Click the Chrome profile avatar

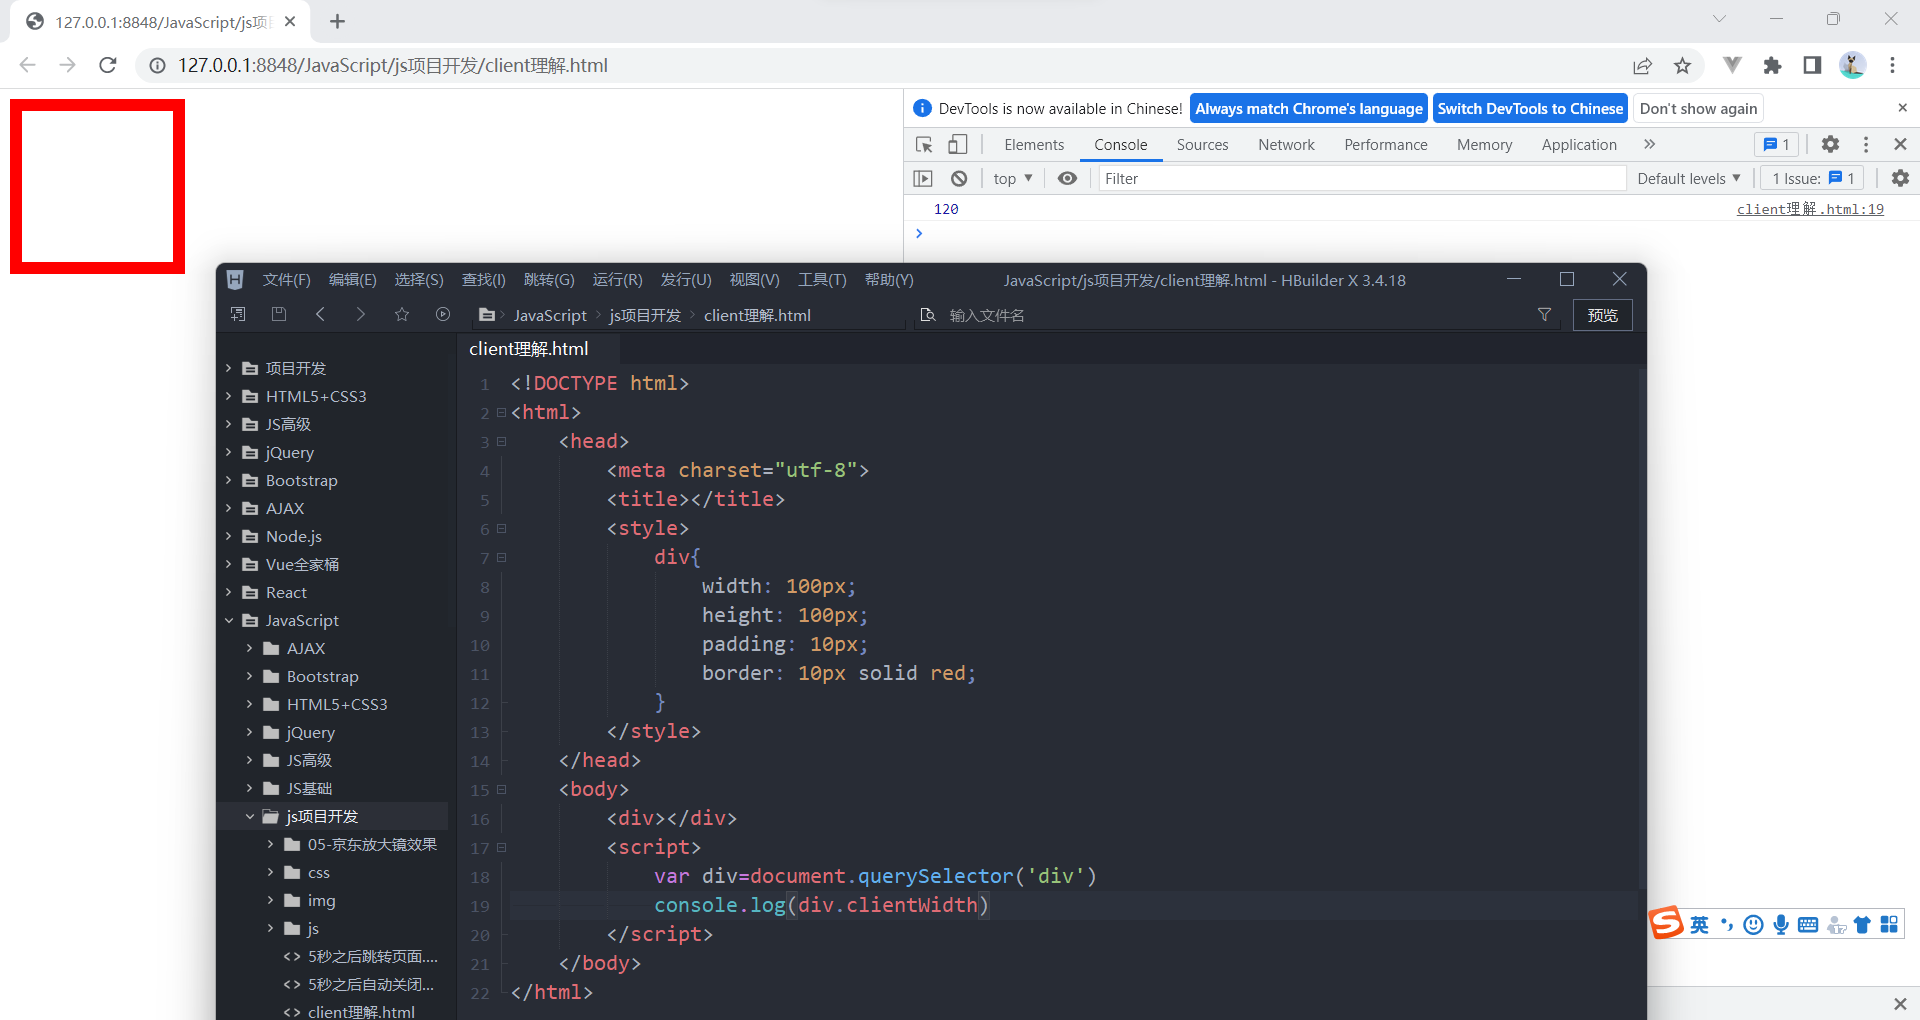[x=1852, y=65]
